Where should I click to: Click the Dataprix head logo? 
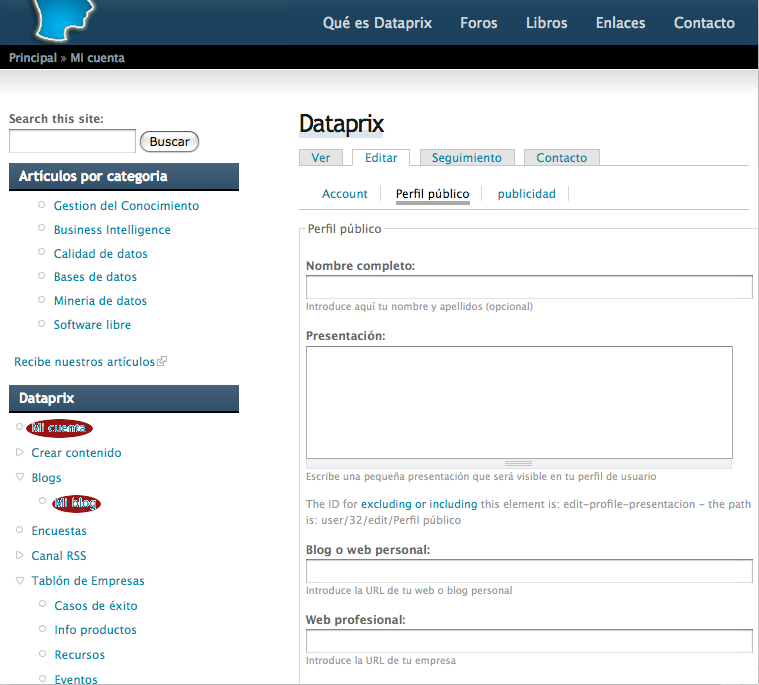point(64,19)
